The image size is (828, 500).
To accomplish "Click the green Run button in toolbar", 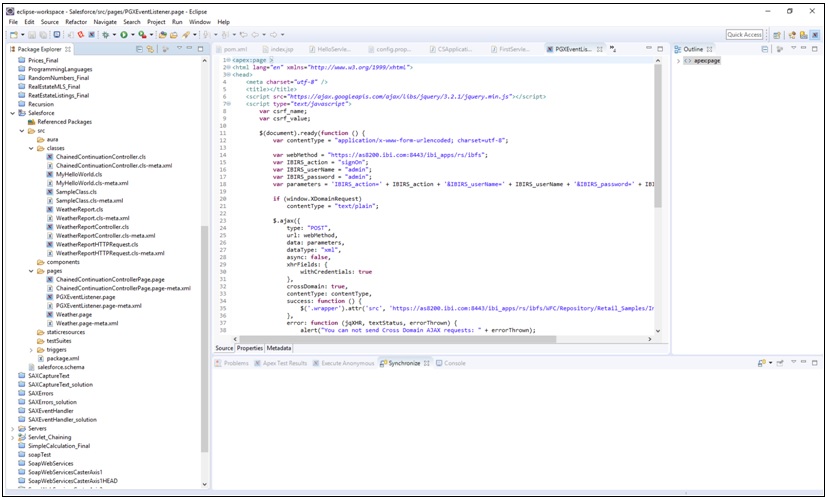I will point(124,35).
